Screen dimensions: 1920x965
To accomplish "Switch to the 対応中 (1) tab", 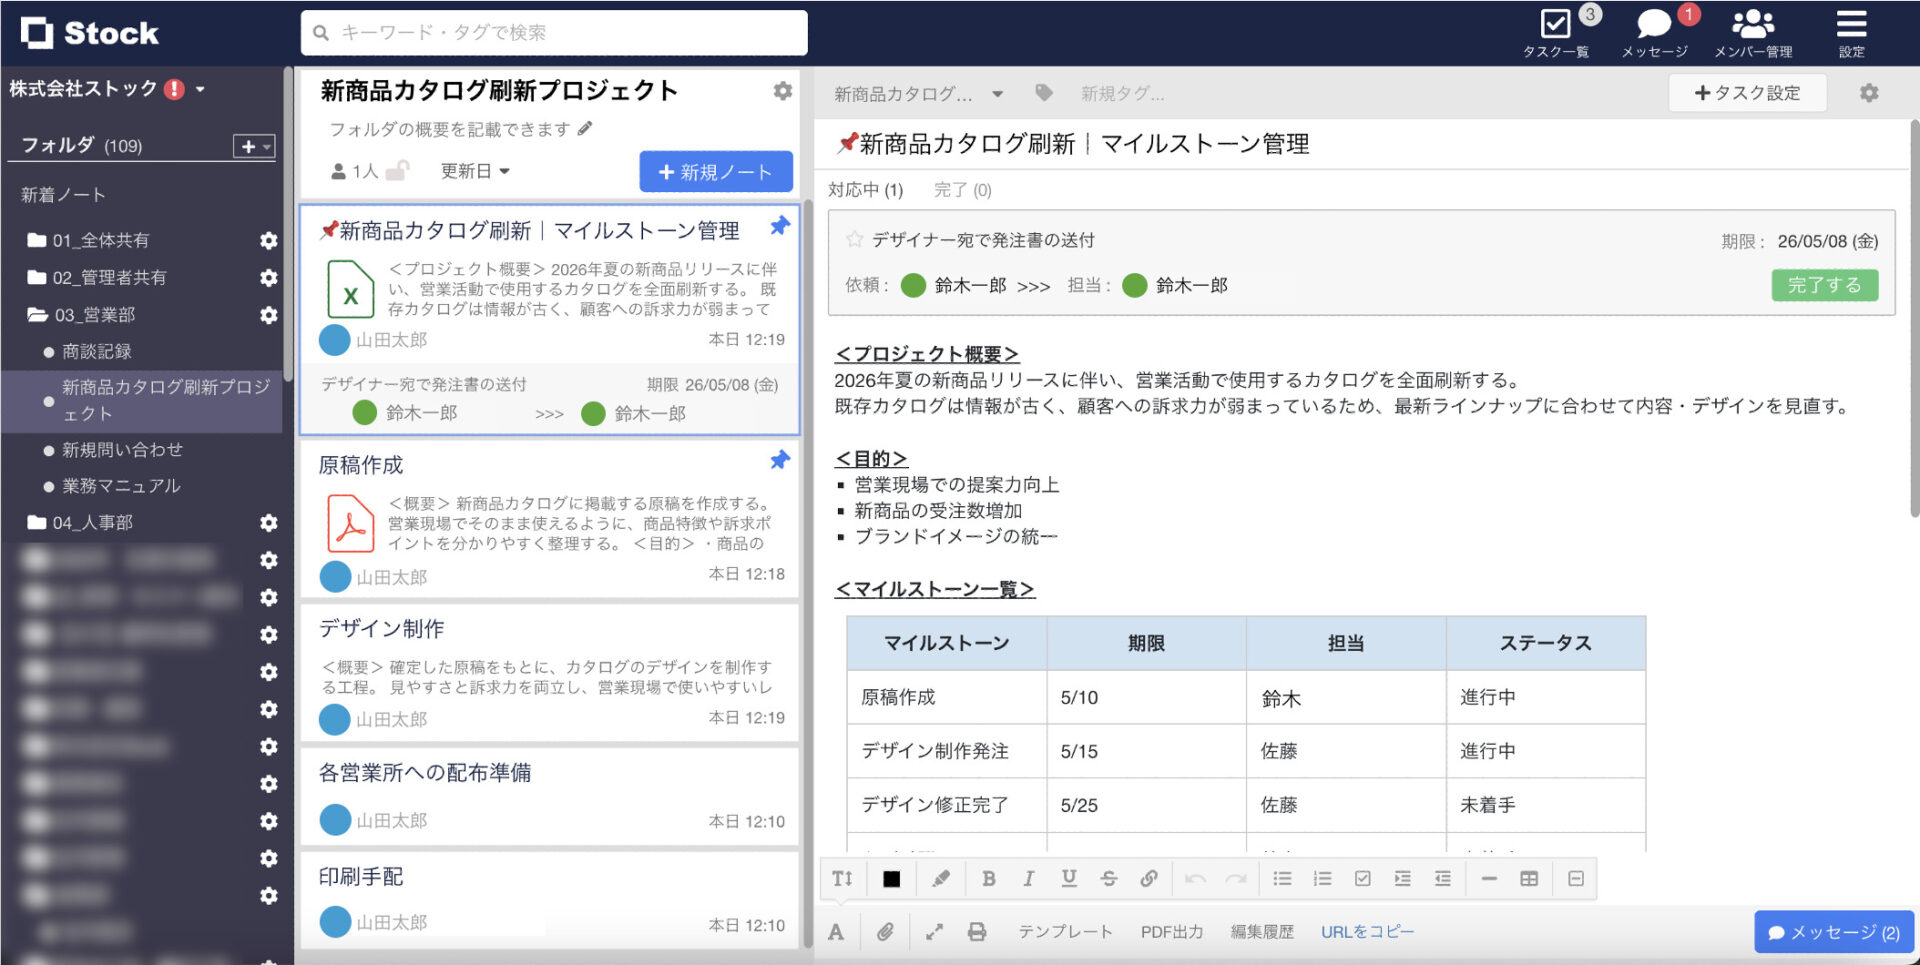I will click(x=866, y=190).
